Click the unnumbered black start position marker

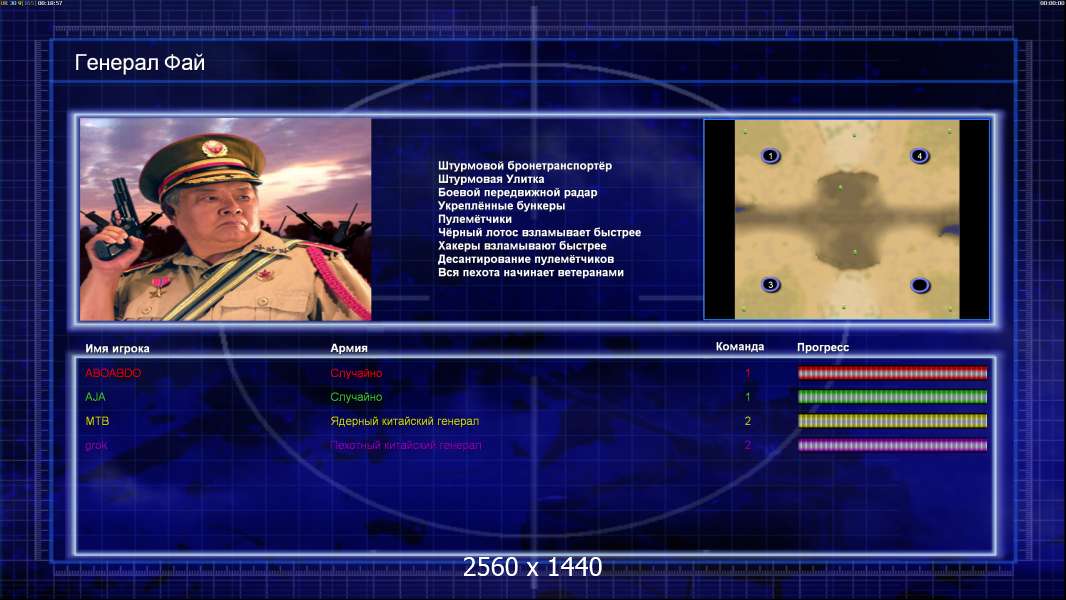(920, 285)
